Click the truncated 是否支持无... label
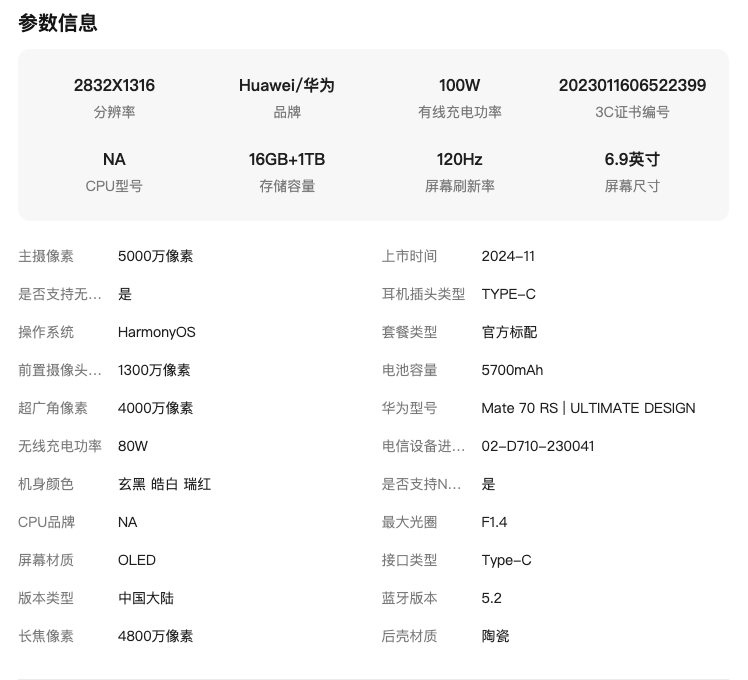The width and height of the screenshot is (748, 680). pyautogui.click(x=60, y=294)
